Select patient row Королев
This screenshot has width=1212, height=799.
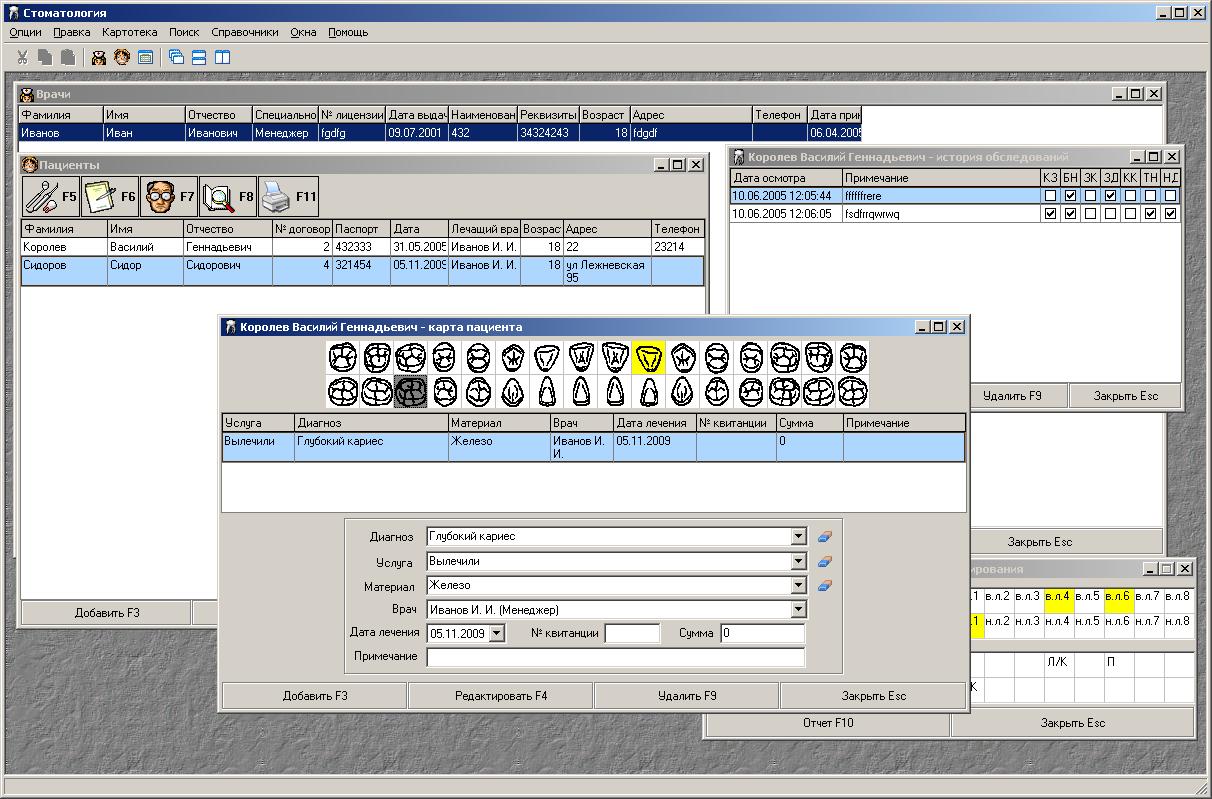pyautogui.click(x=363, y=247)
